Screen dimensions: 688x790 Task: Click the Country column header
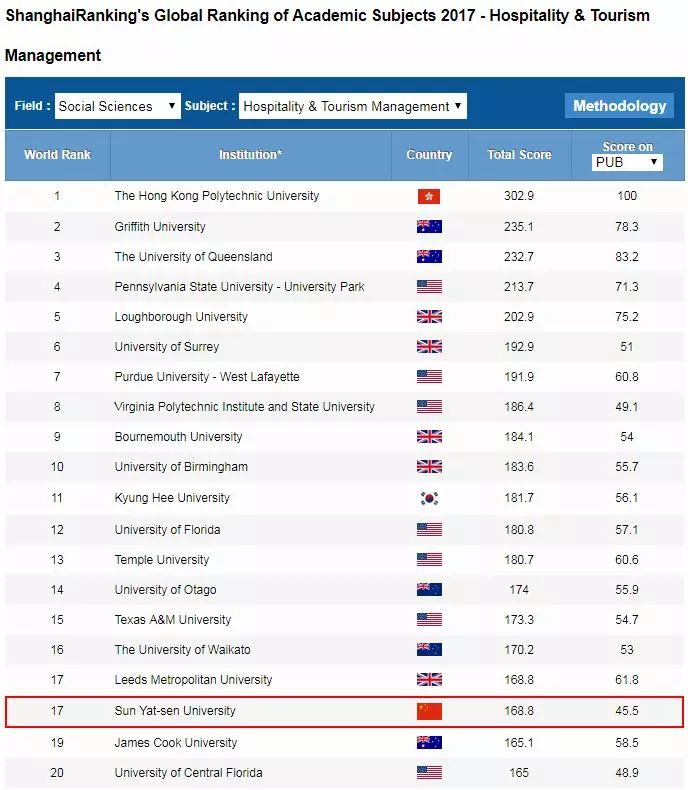click(x=429, y=155)
